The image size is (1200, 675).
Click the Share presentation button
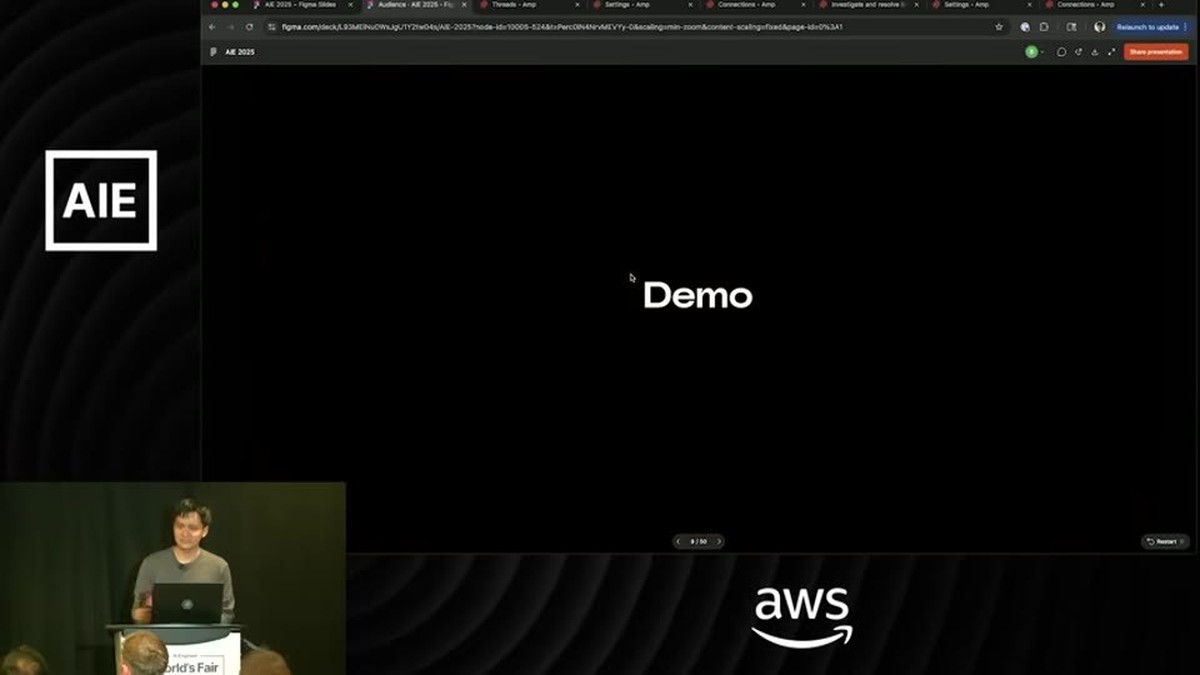1156,52
